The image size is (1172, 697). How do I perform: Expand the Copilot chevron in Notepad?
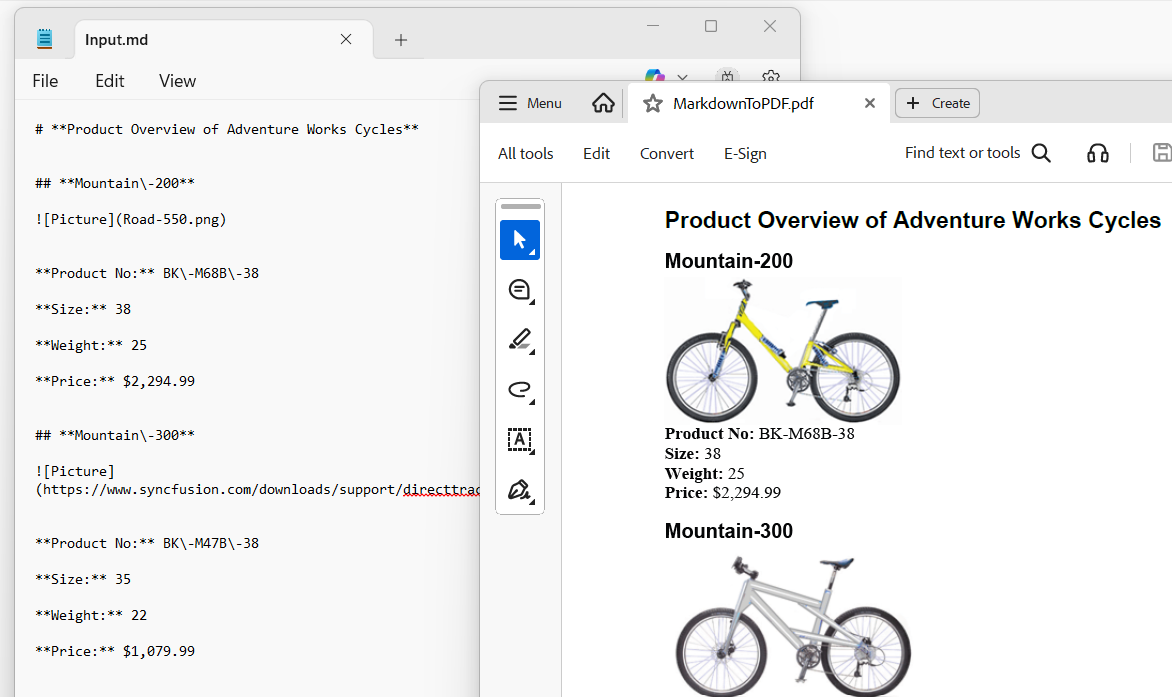point(682,77)
